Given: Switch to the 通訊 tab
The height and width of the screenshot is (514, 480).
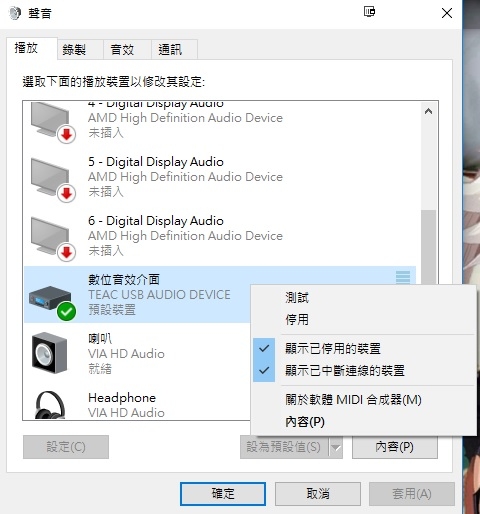Looking at the screenshot, I should (x=174, y=50).
